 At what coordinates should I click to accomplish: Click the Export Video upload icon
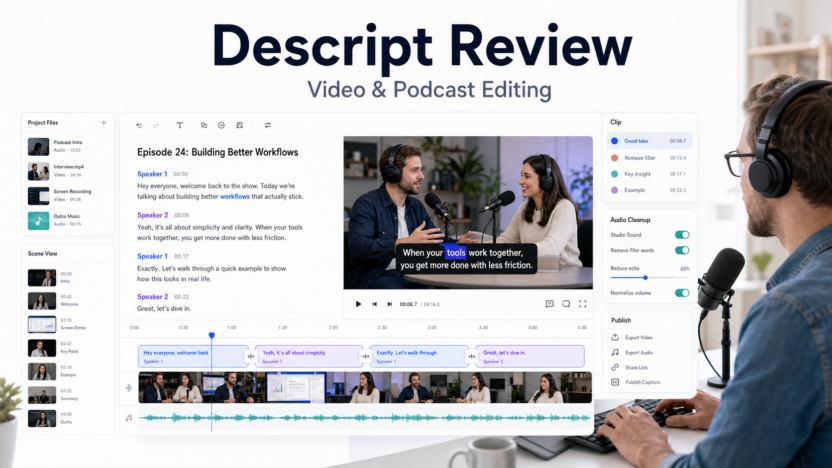click(615, 337)
